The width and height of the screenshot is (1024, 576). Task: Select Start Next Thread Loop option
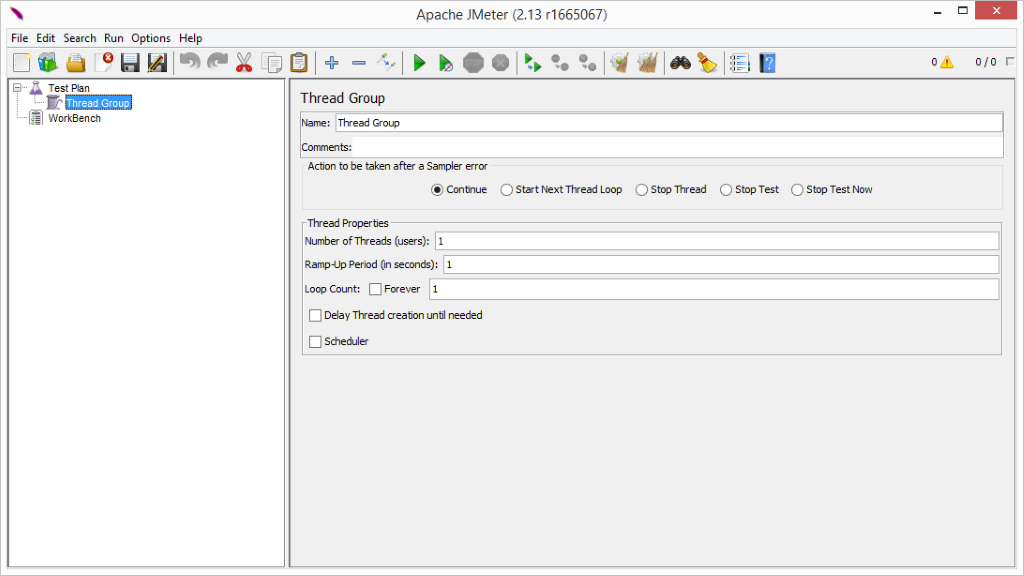507,190
